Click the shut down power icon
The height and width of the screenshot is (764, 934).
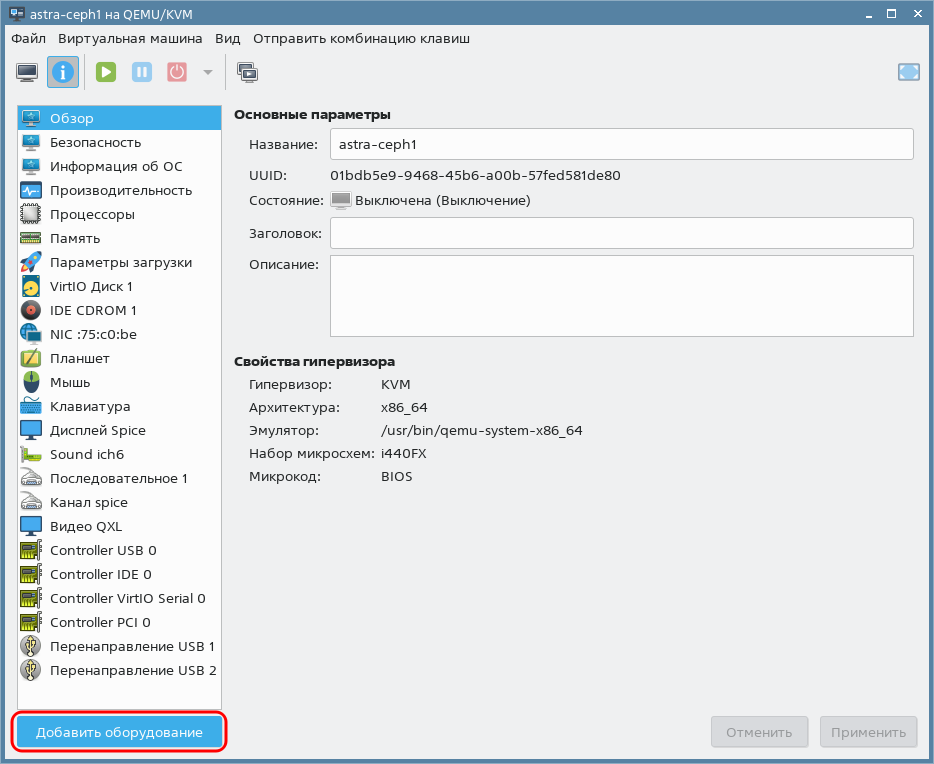[177, 72]
